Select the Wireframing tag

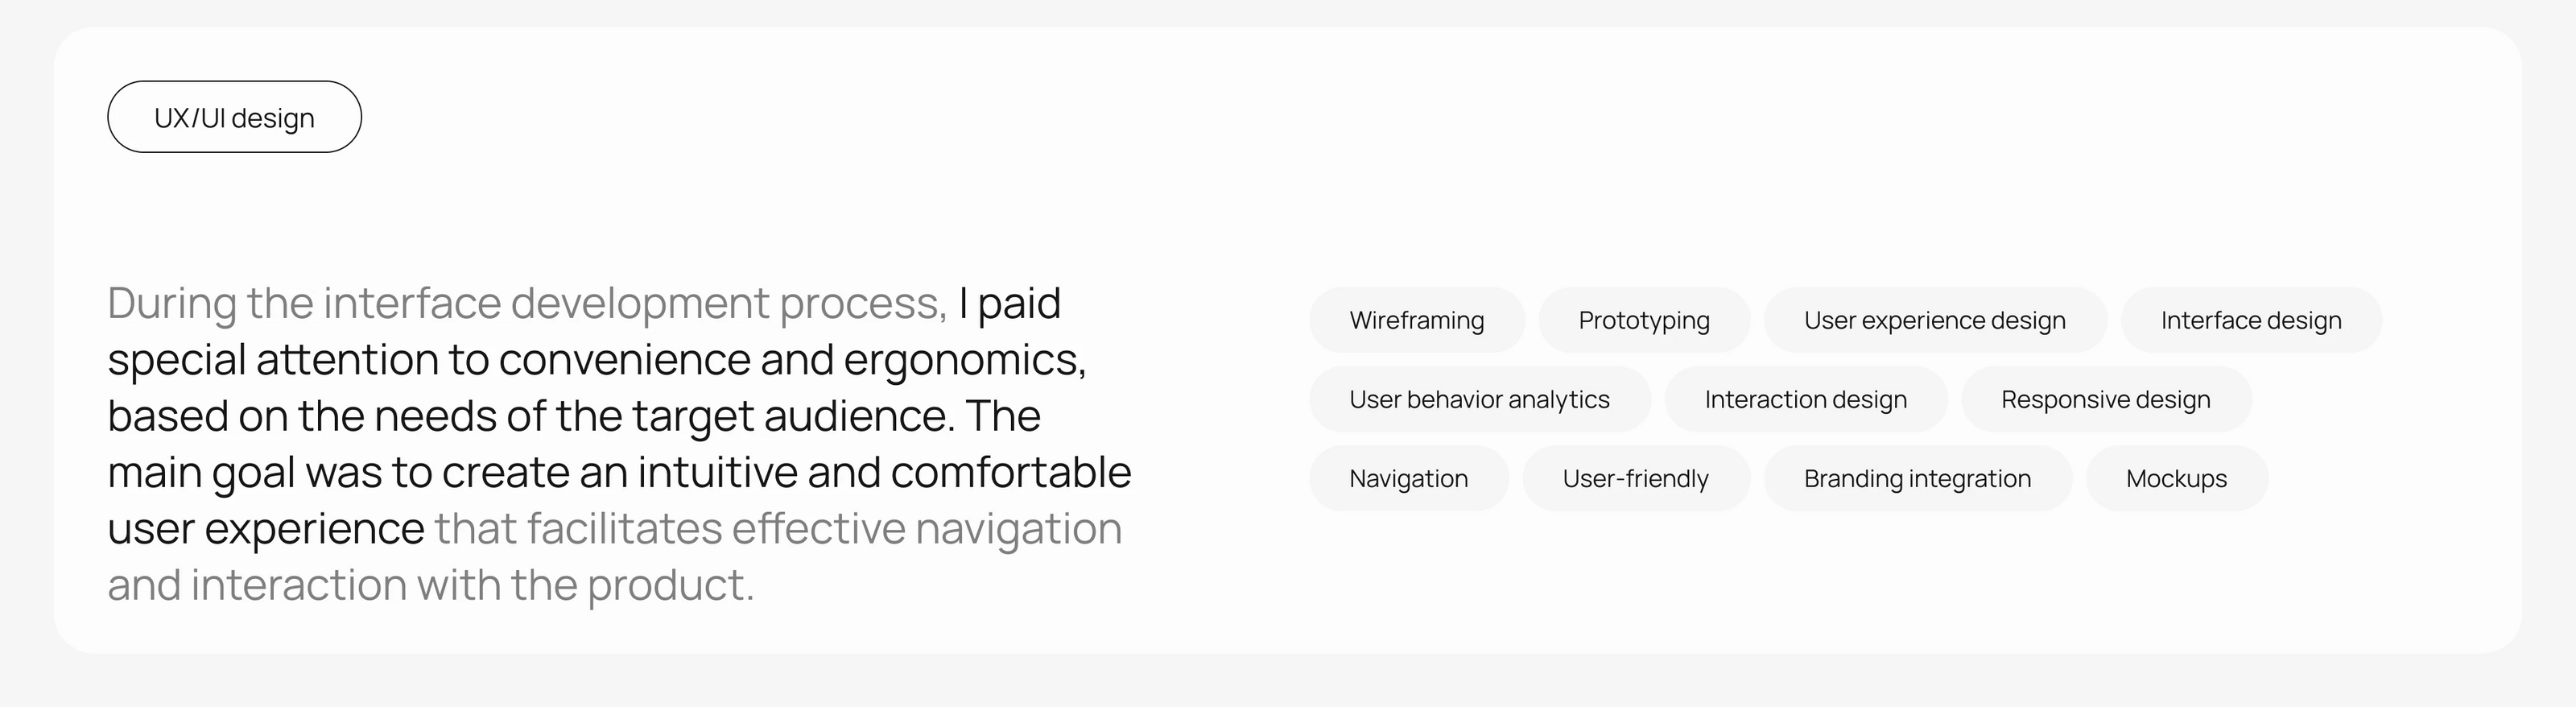tap(1416, 320)
